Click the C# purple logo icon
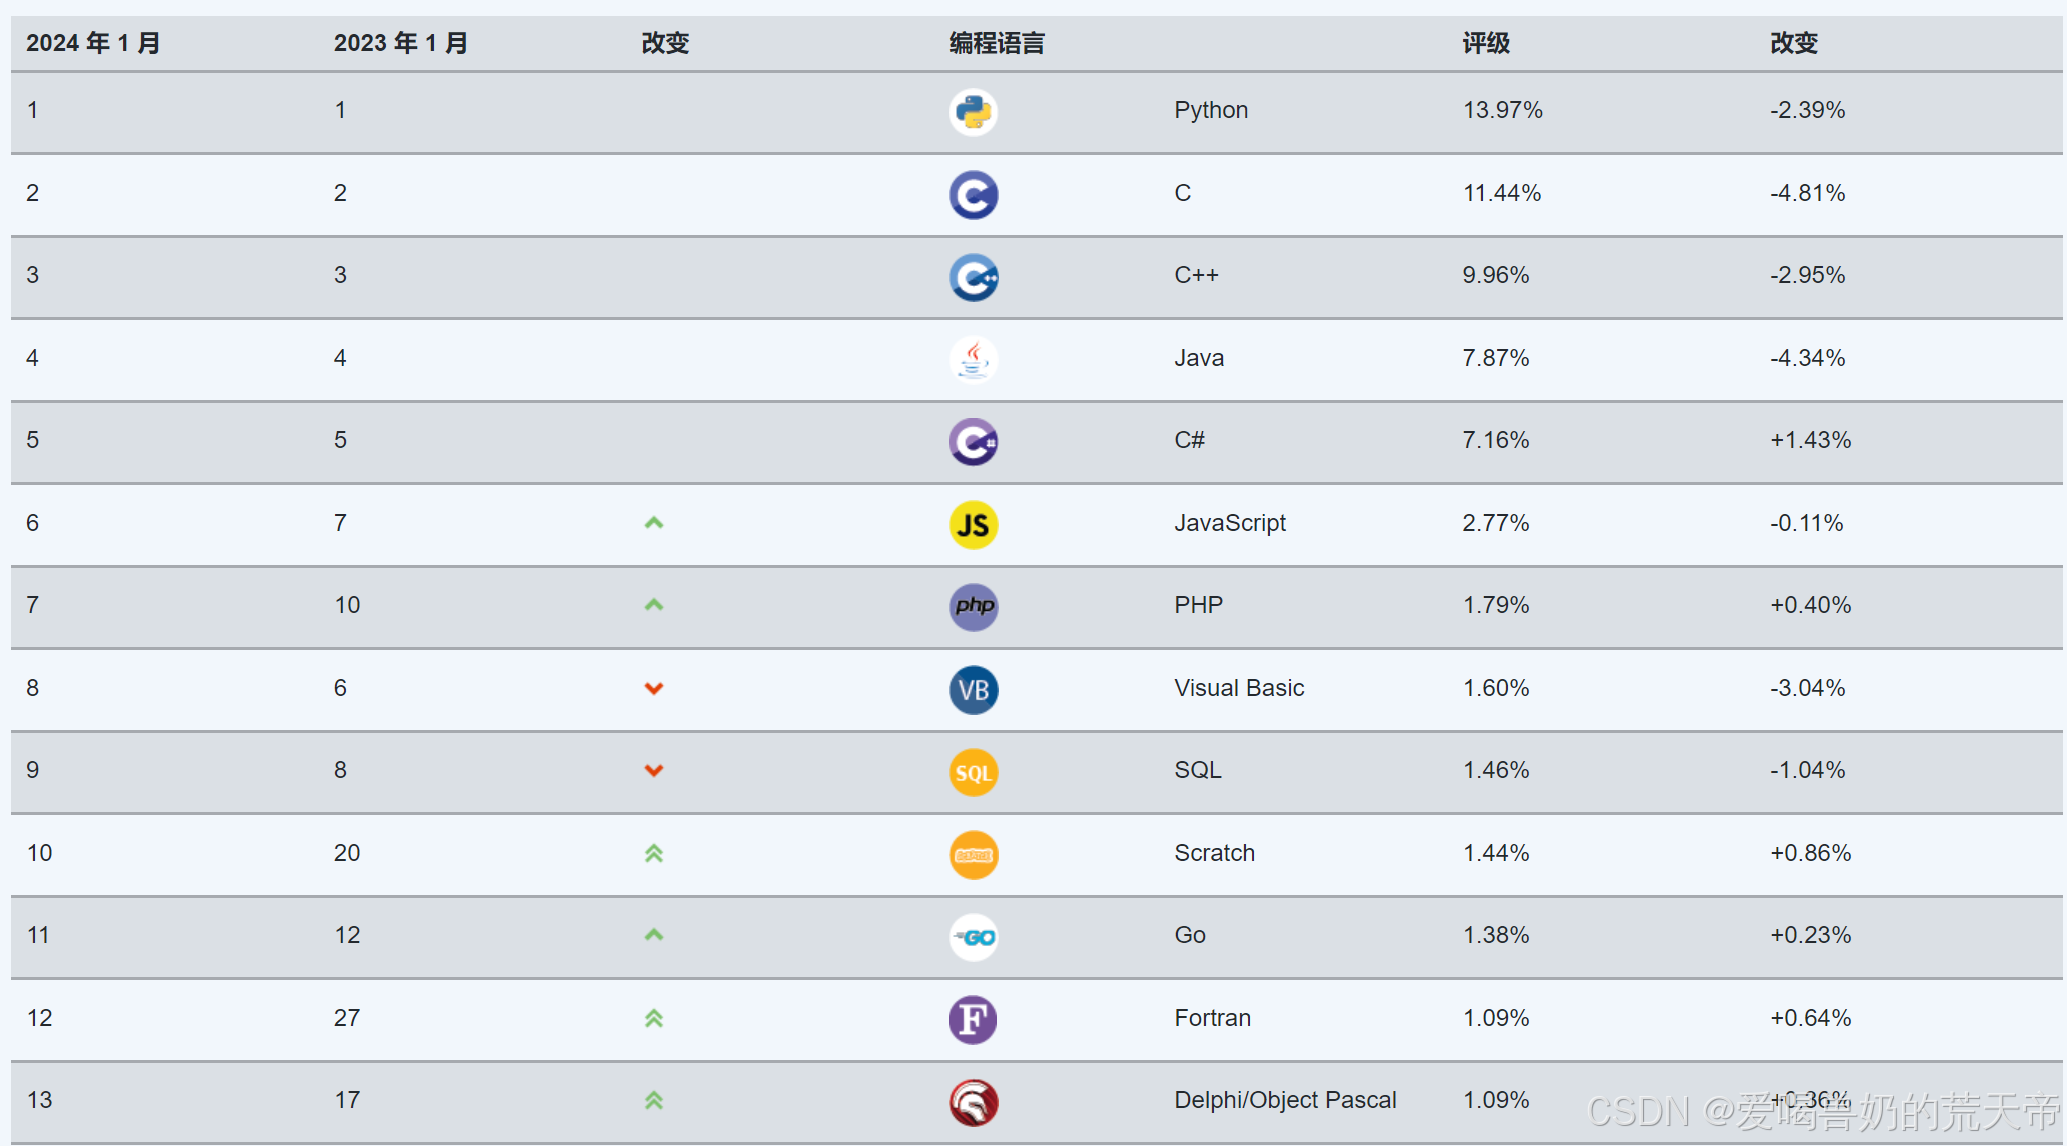 [x=973, y=442]
